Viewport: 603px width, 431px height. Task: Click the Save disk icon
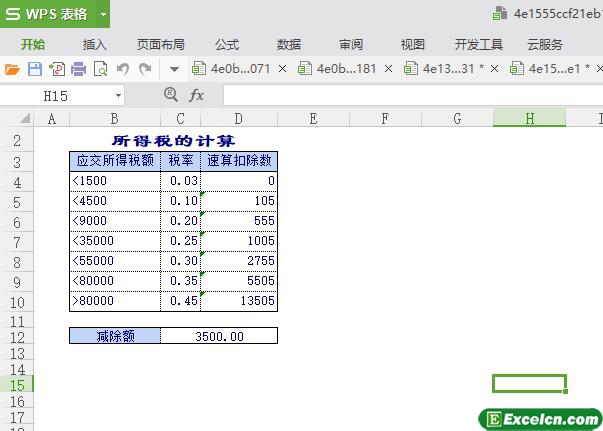tap(34, 69)
